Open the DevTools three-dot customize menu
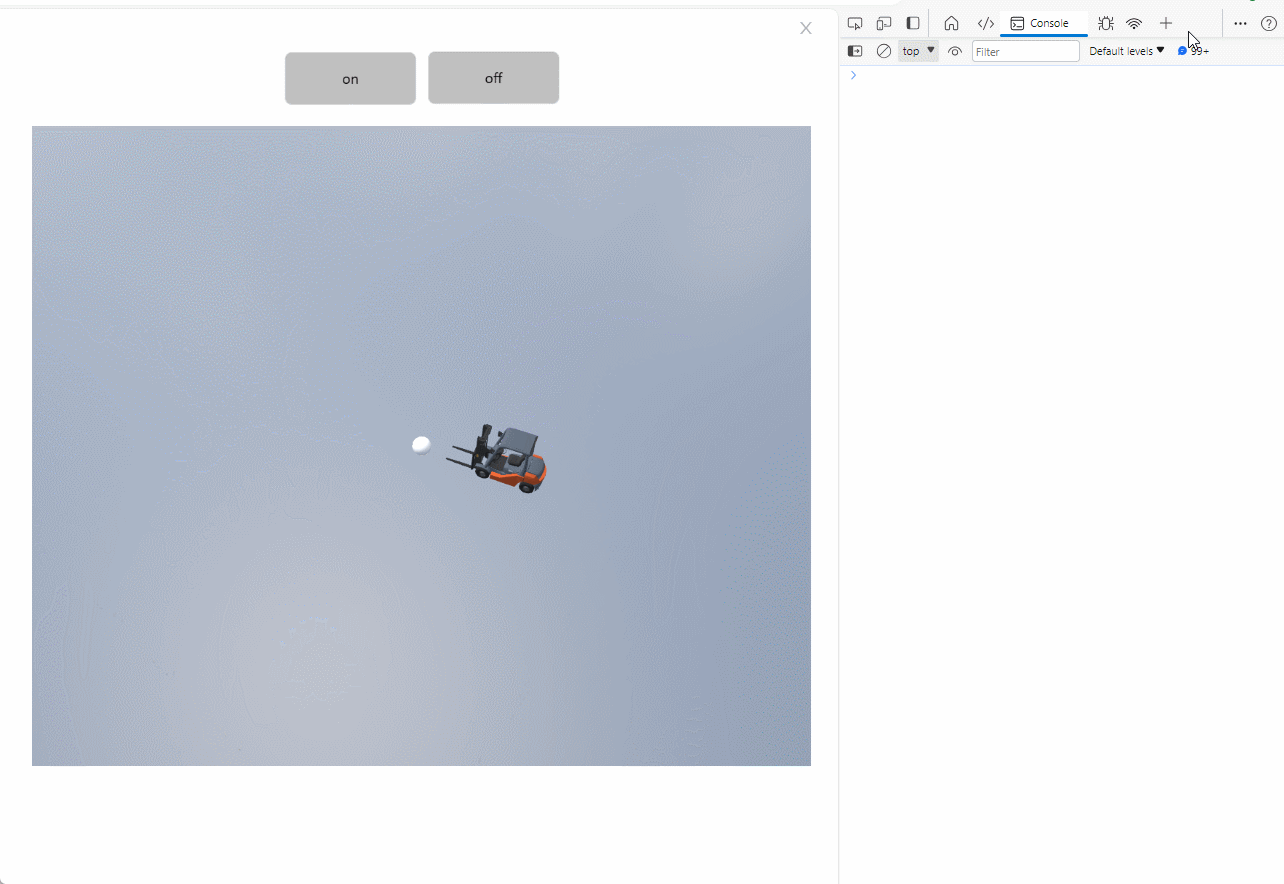Viewport: 1284px width, 884px height. (x=1240, y=23)
